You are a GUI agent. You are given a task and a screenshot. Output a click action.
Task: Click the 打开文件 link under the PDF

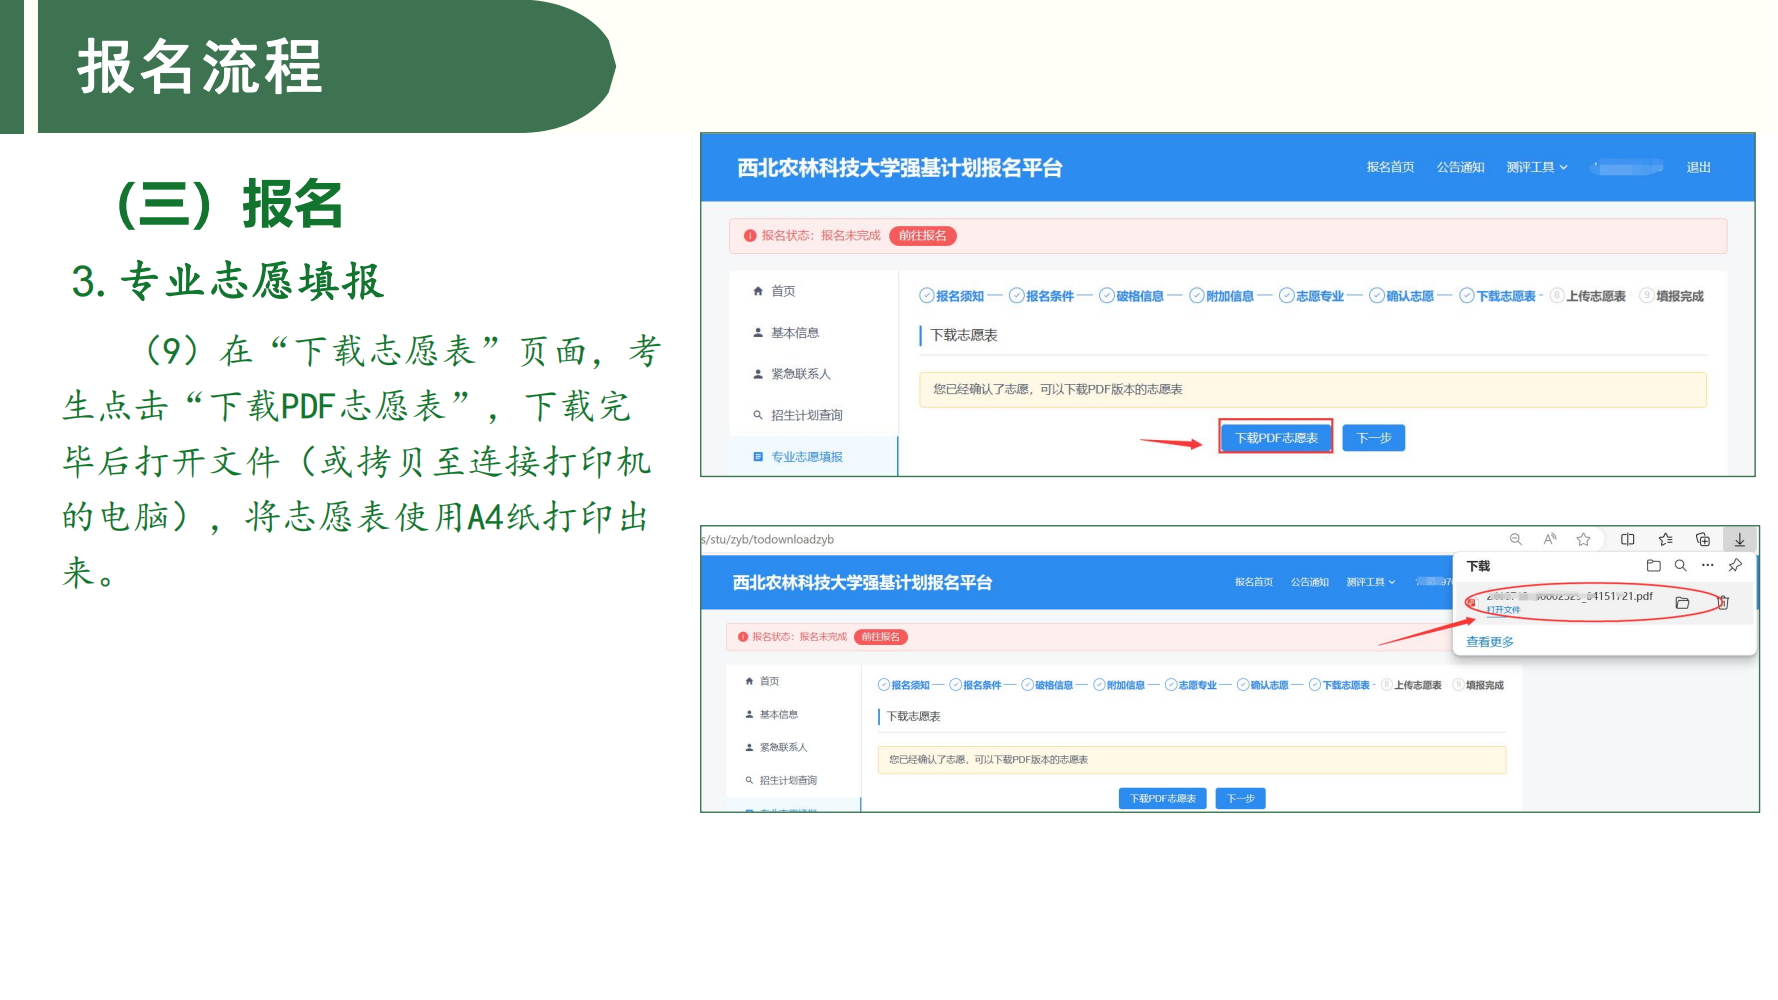(x=1502, y=610)
